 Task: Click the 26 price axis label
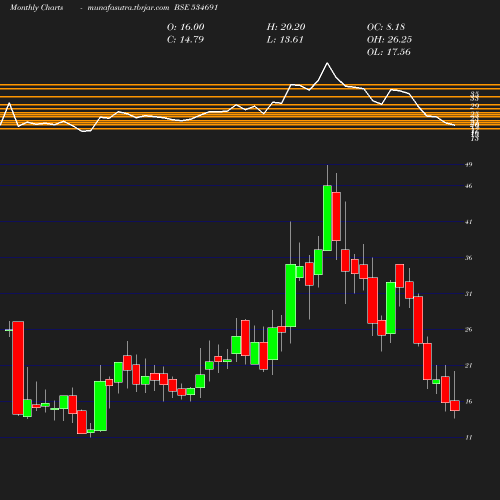click(x=469, y=330)
